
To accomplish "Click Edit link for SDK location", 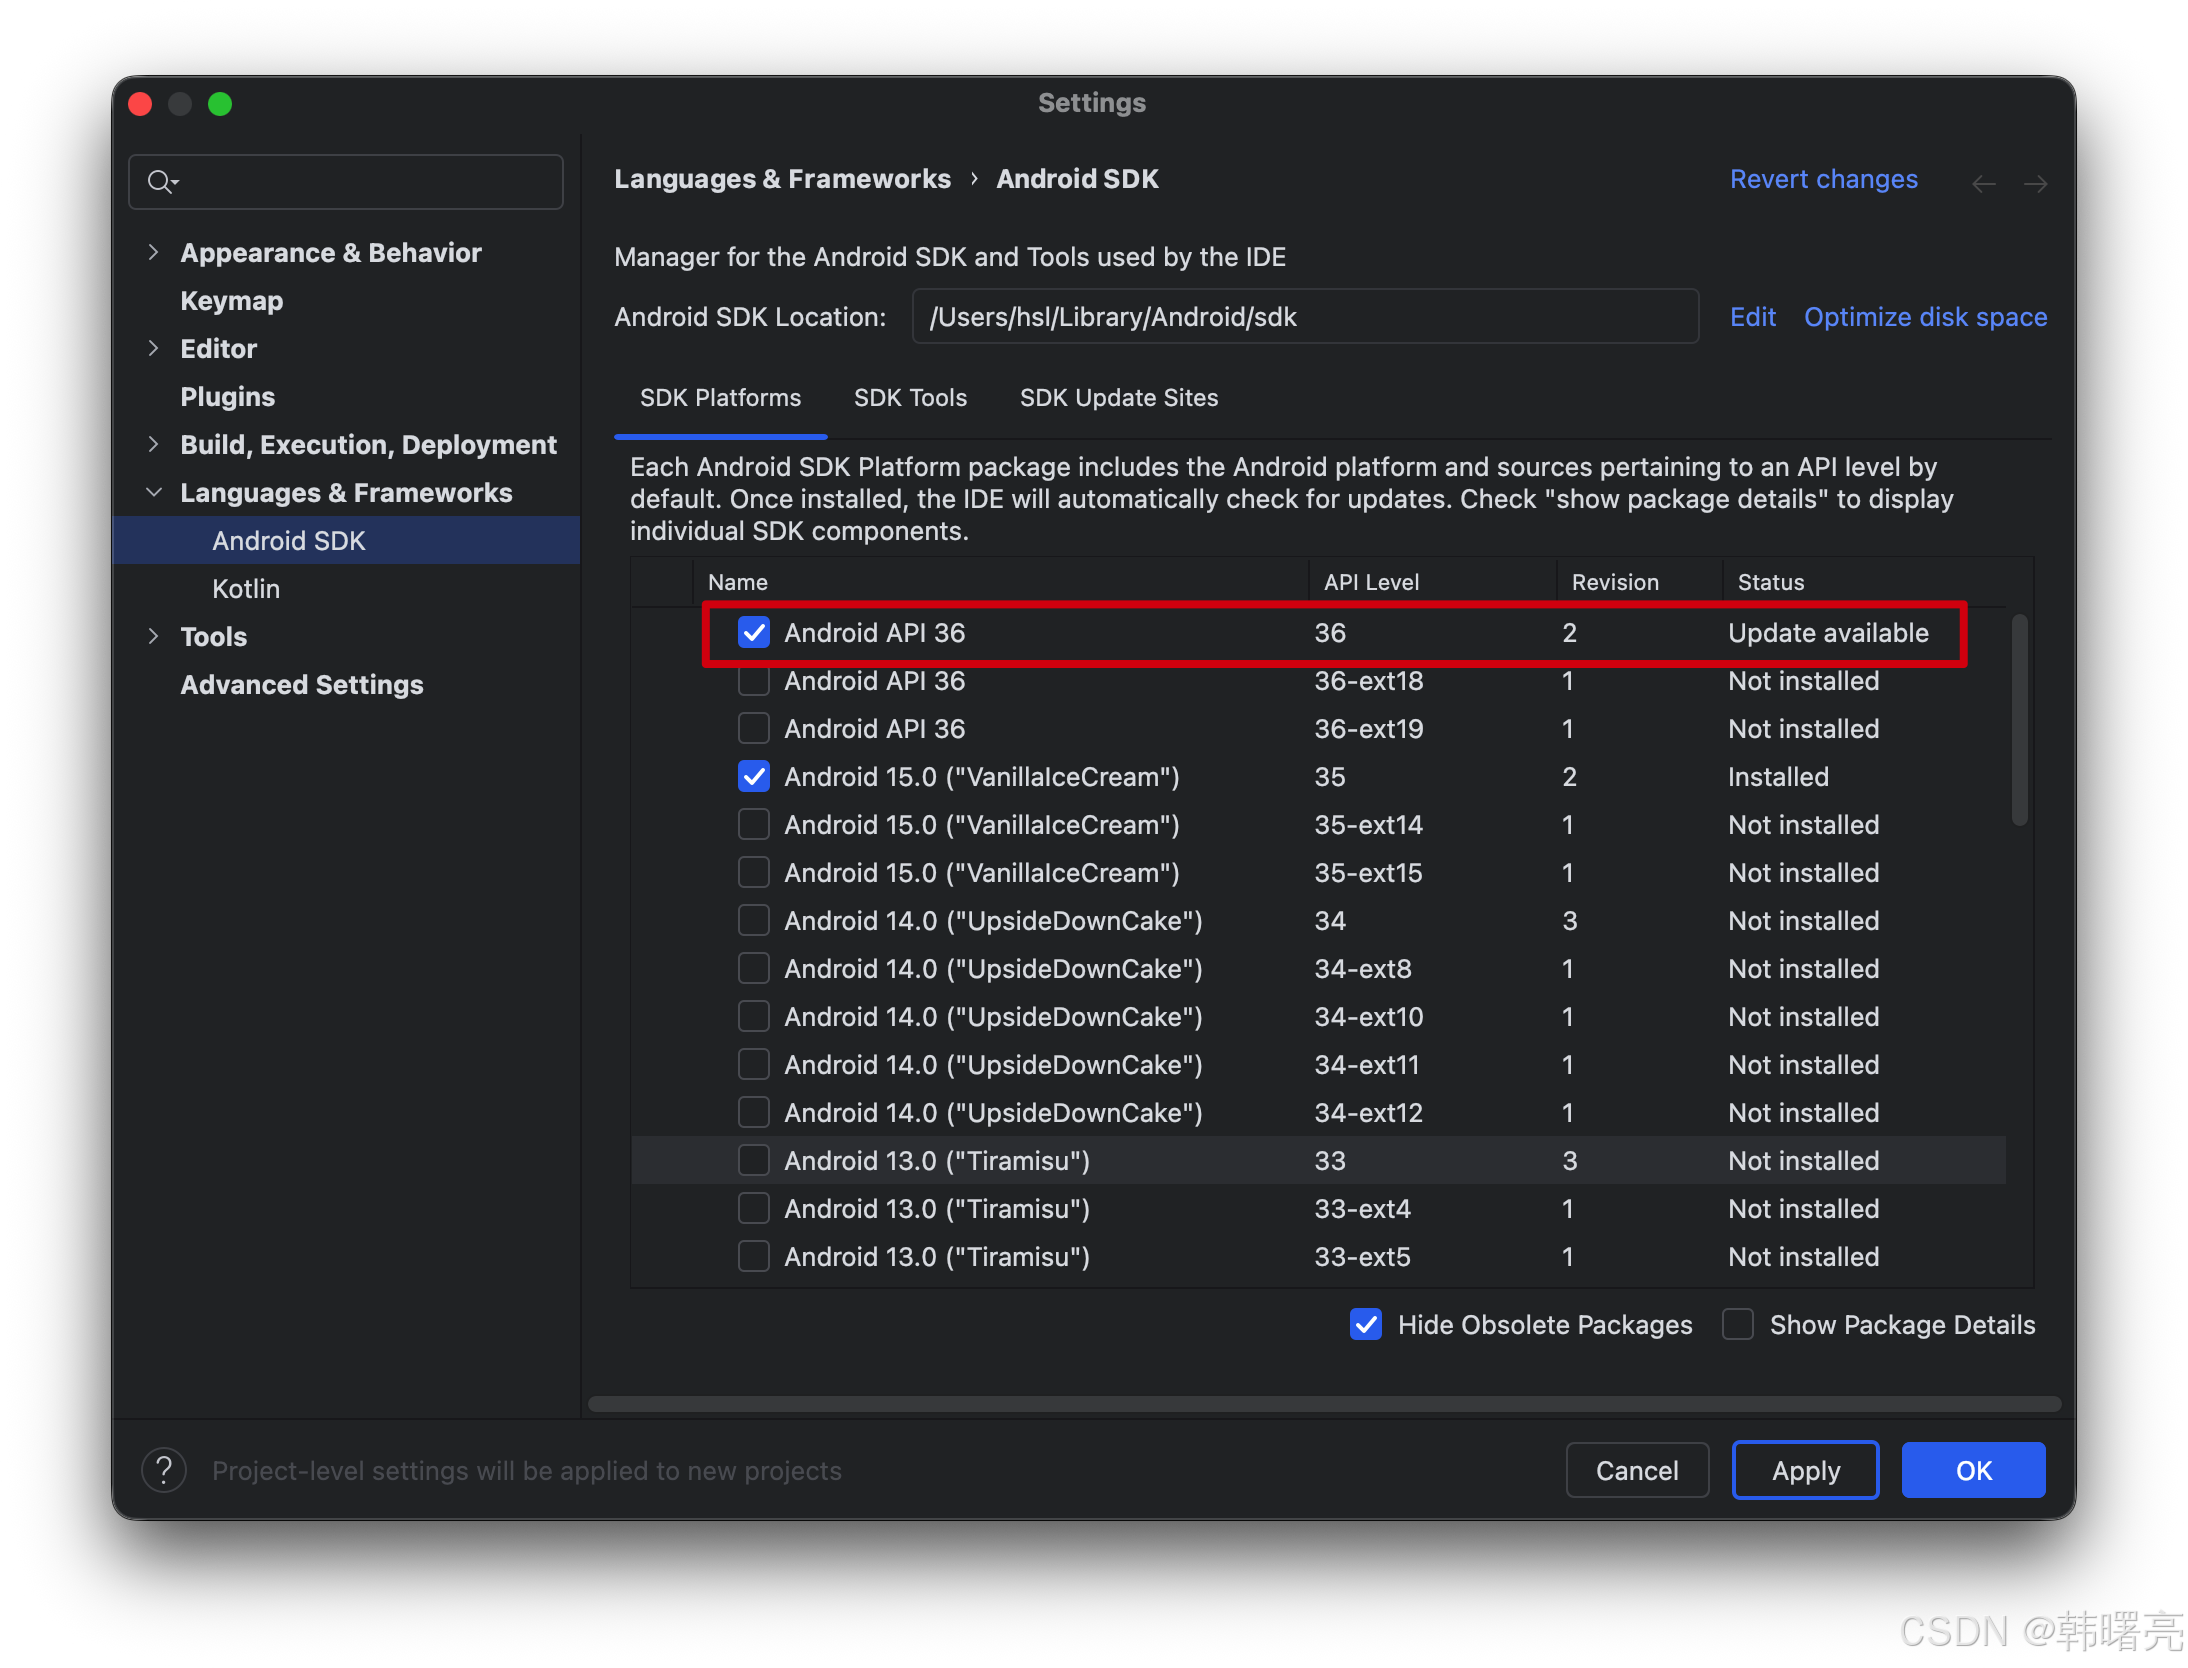I will coord(1753,317).
